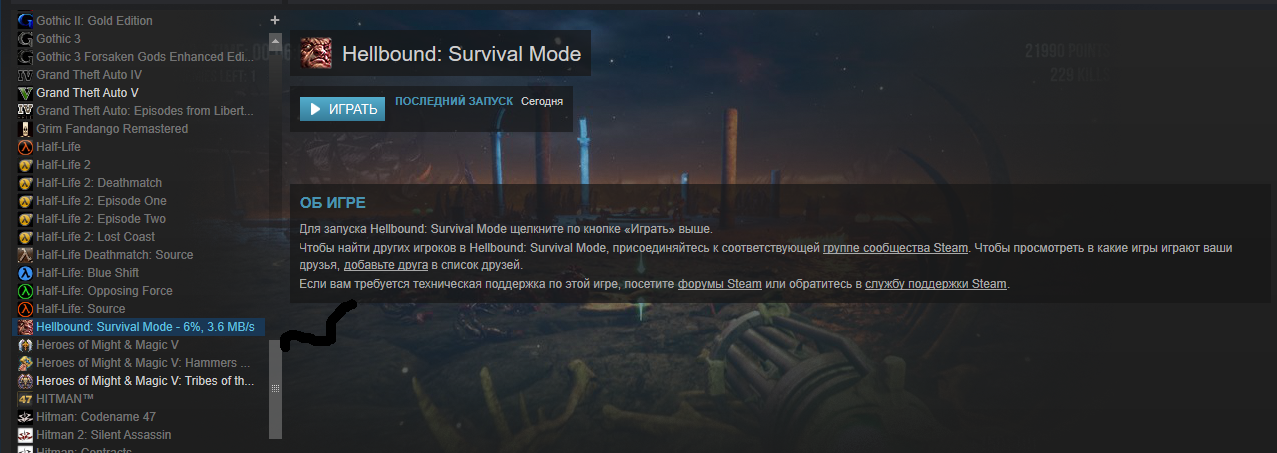Select Hellbound: Survival Mode downloading entry
The image size is (1277, 453).
pyautogui.click(x=140, y=327)
